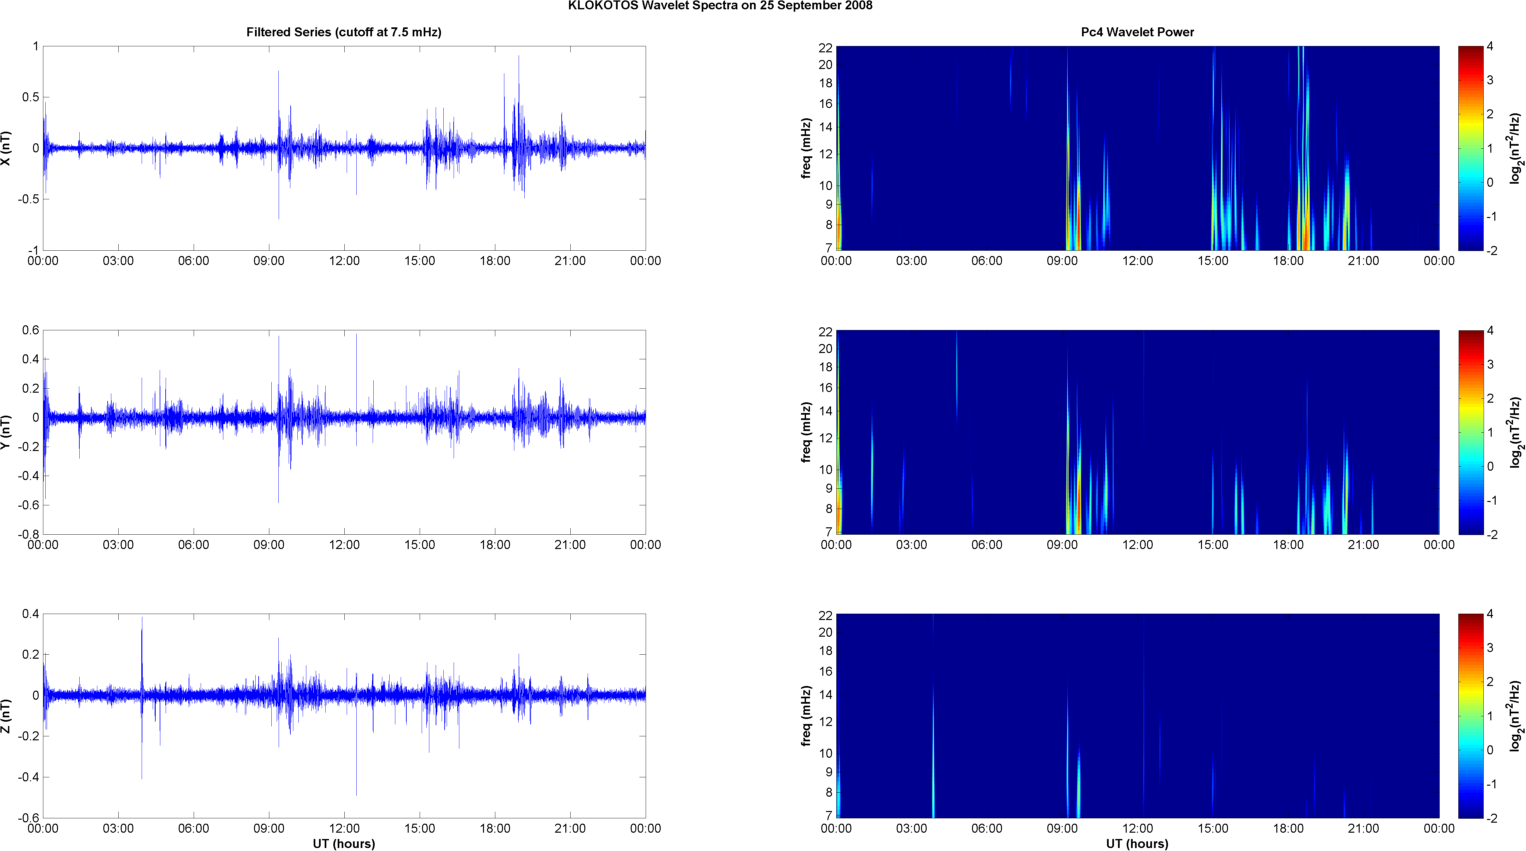This screenshot has height=851, width=1526.
Task: Click the "21:00" tick beneath the Z-row spectrogram
Action: 1363,828
